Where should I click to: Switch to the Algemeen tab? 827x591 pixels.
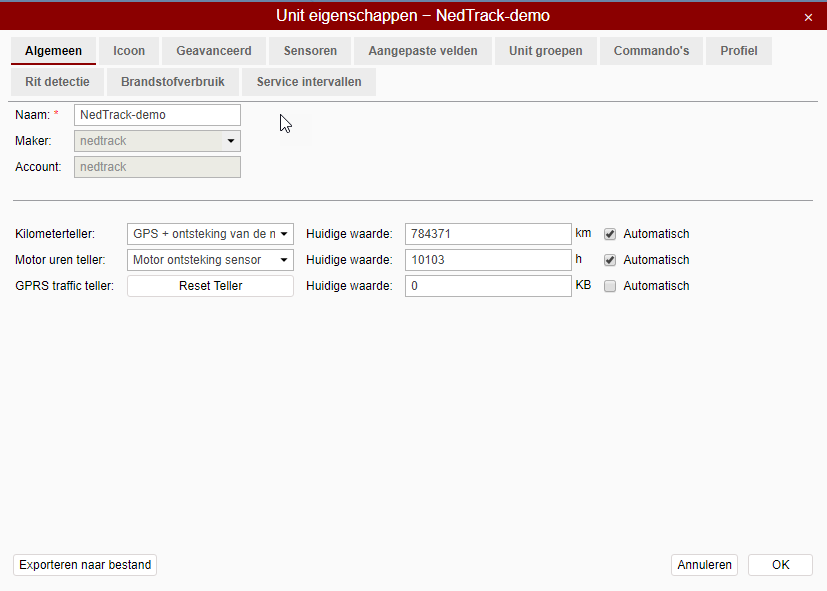[53, 51]
